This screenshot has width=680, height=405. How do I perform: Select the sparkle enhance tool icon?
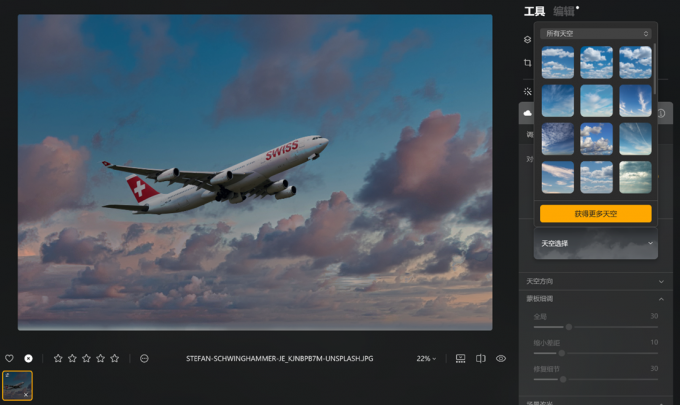(527, 91)
